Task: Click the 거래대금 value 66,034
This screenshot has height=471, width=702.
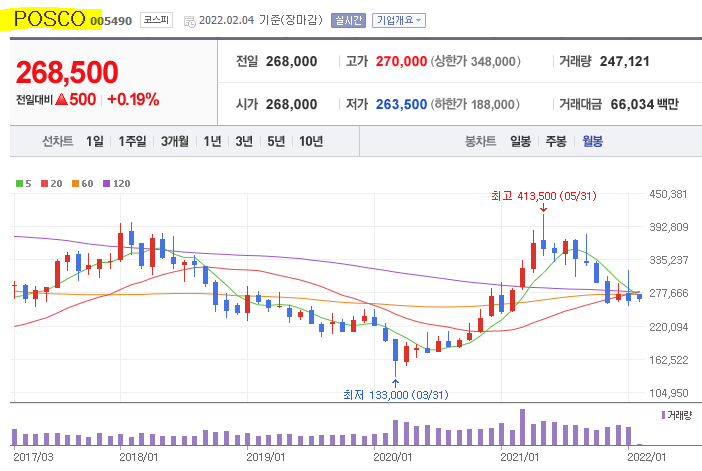Action: tap(632, 104)
